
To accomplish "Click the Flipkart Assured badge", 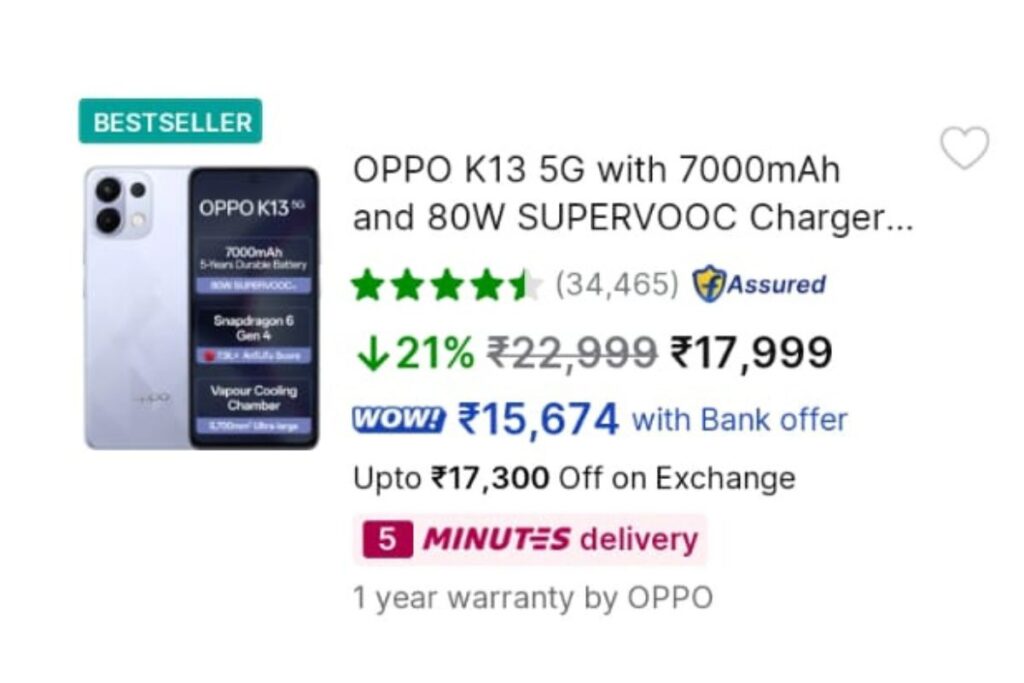I will (759, 284).
